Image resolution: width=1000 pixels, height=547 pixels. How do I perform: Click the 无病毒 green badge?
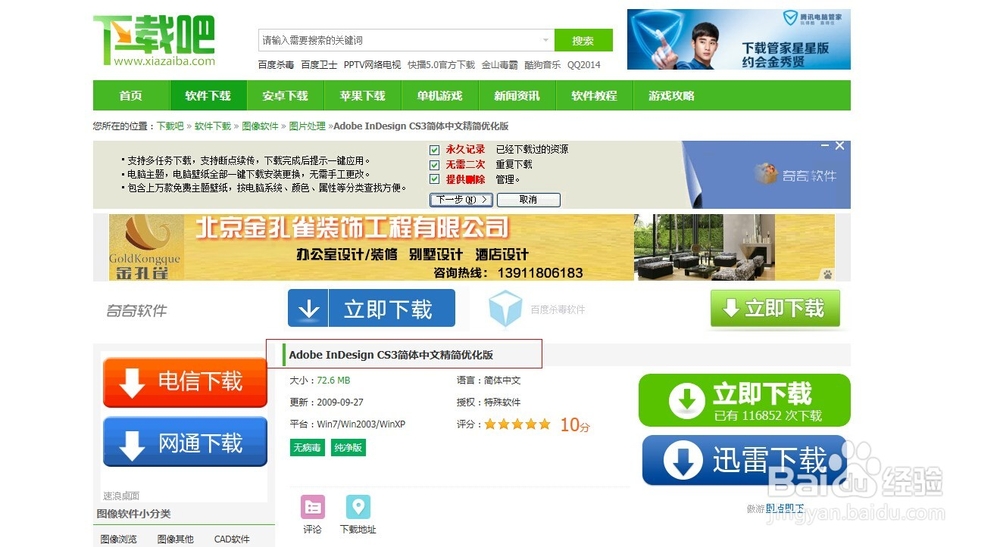(307, 448)
